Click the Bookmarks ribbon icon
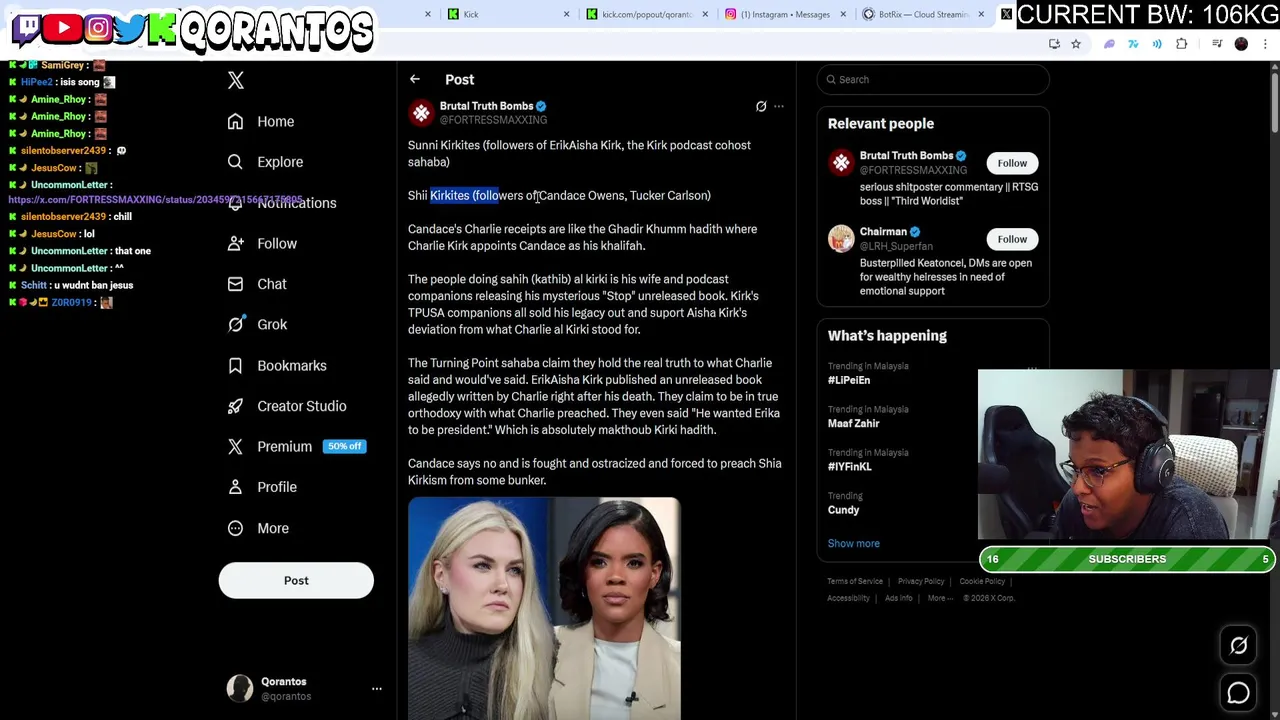This screenshot has width=1280, height=720. click(235, 365)
